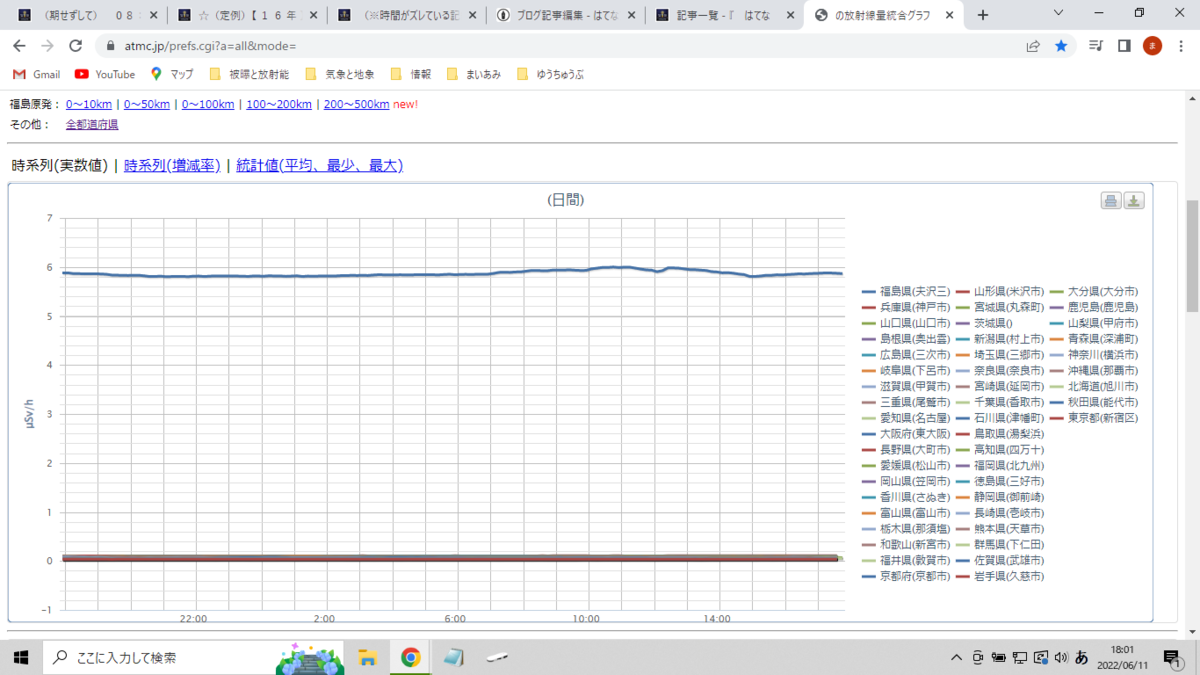The width and height of the screenshot is (1200, 675).
Task: Click the share page icon in address bar
Action: [1033, 46]
